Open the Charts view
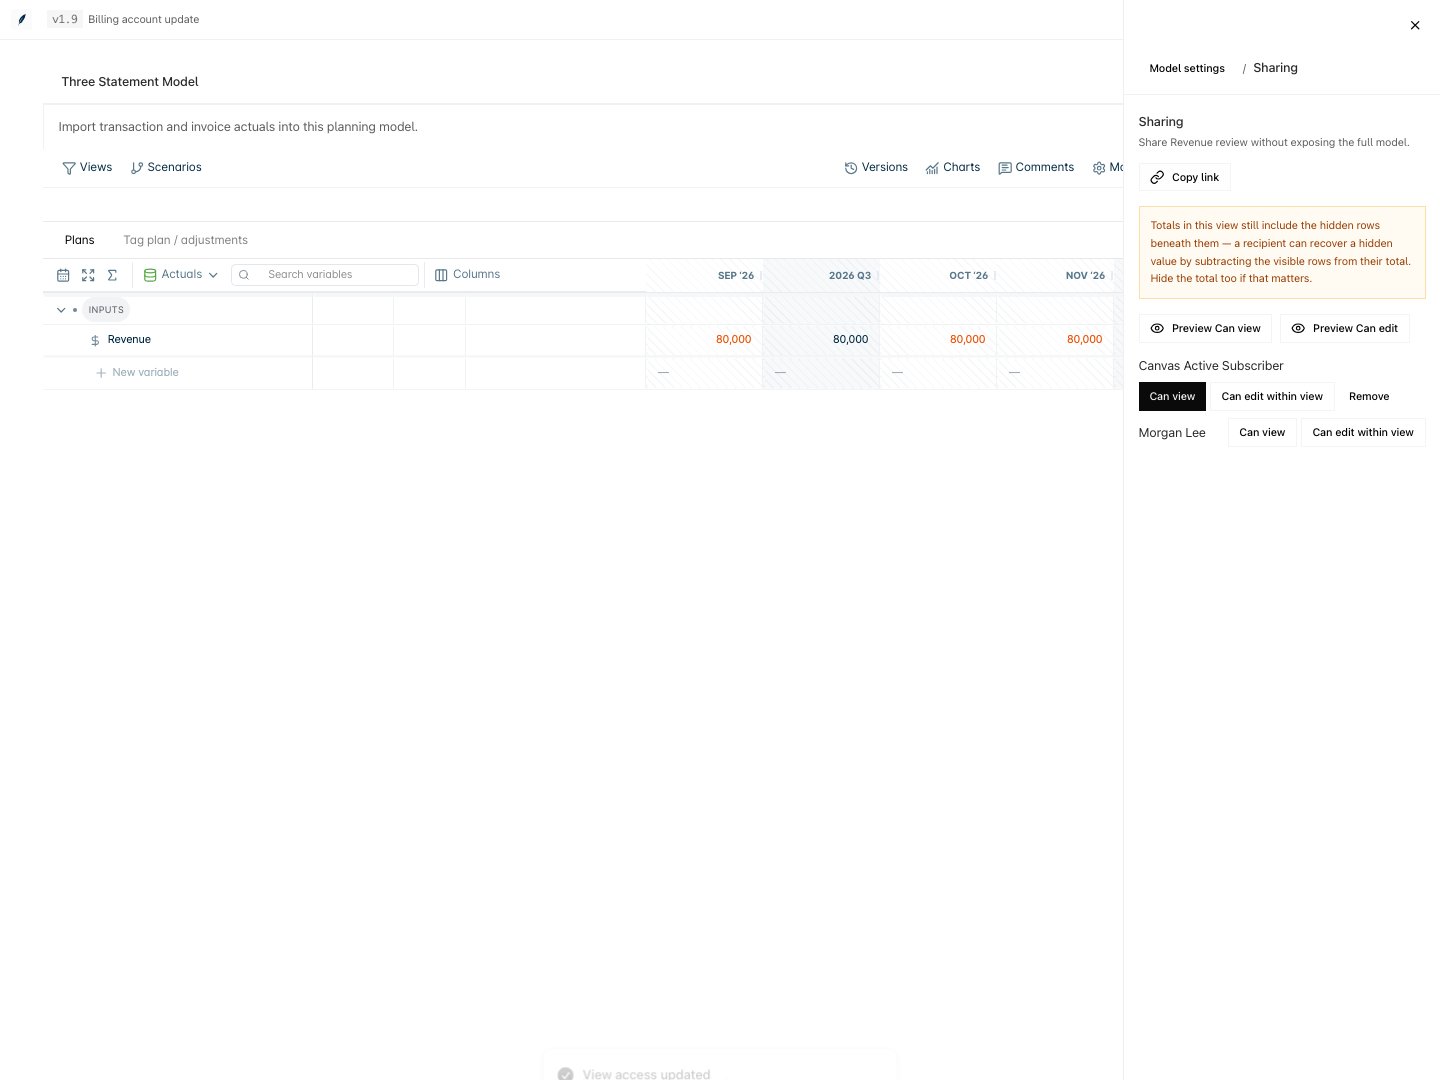Image resolution: width=1440 pixels, height=1080 pixels. (953, 167)
